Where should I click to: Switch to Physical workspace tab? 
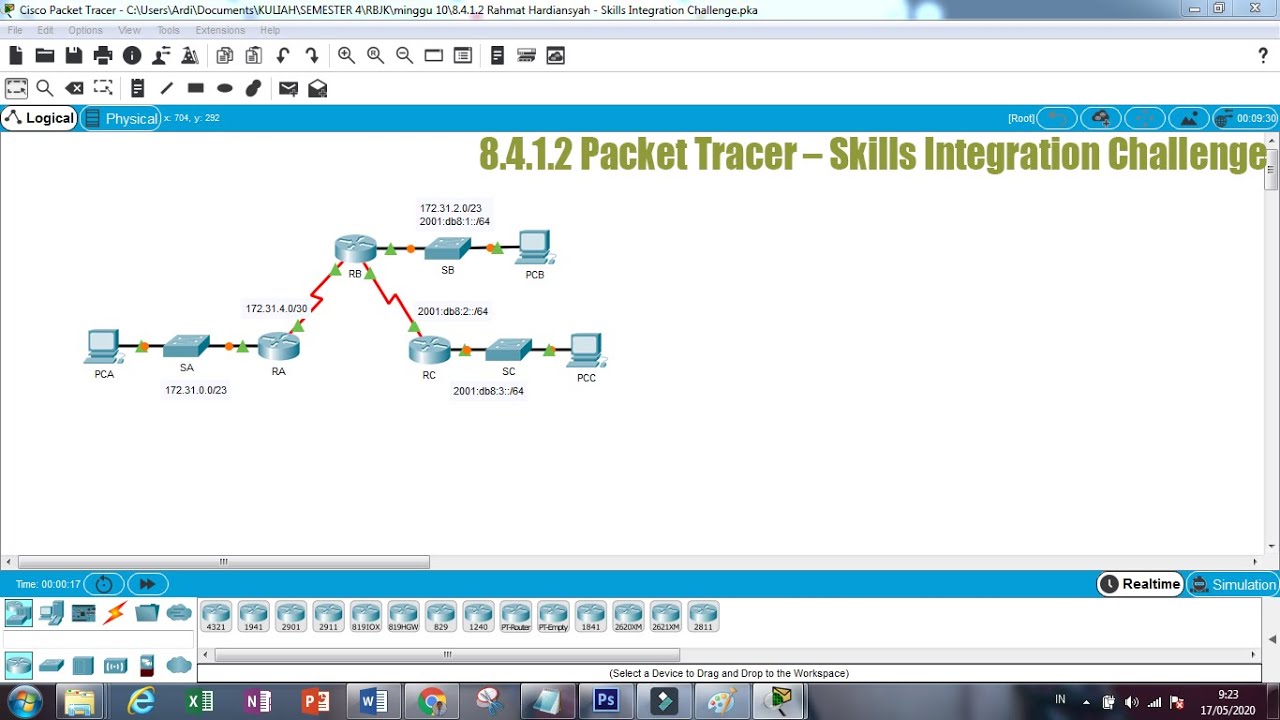pos(121,118)
